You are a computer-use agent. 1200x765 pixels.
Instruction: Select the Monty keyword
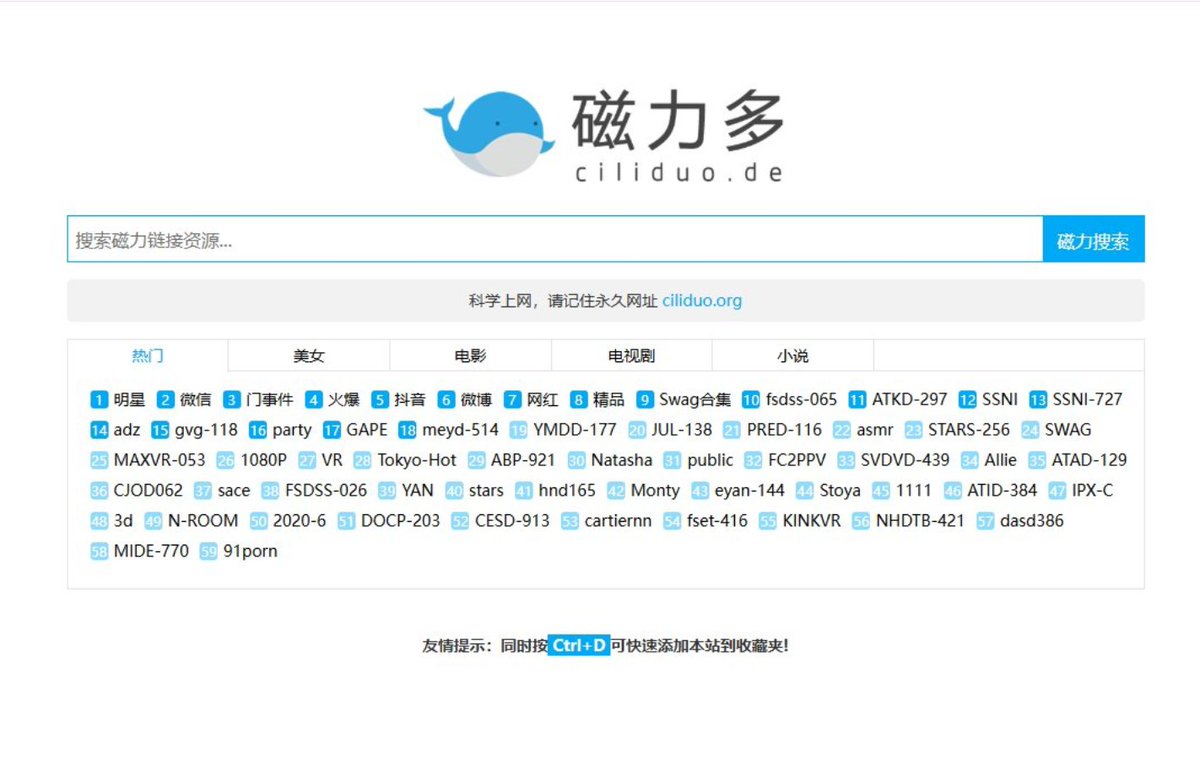point(655,491)
